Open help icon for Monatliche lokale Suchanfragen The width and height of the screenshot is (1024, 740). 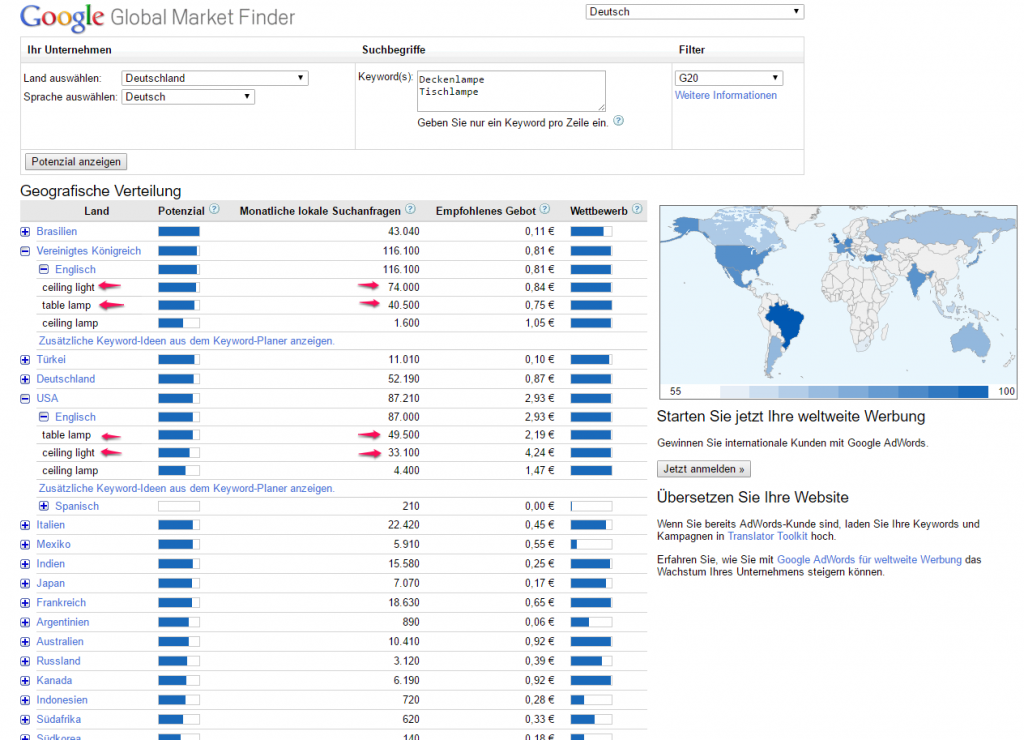click(410, 210)
